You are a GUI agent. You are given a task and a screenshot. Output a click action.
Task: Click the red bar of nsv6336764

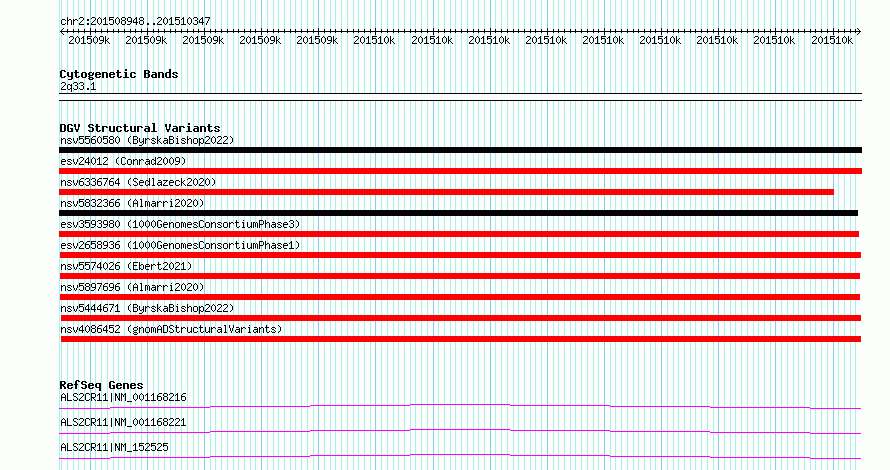pos(447,192)
